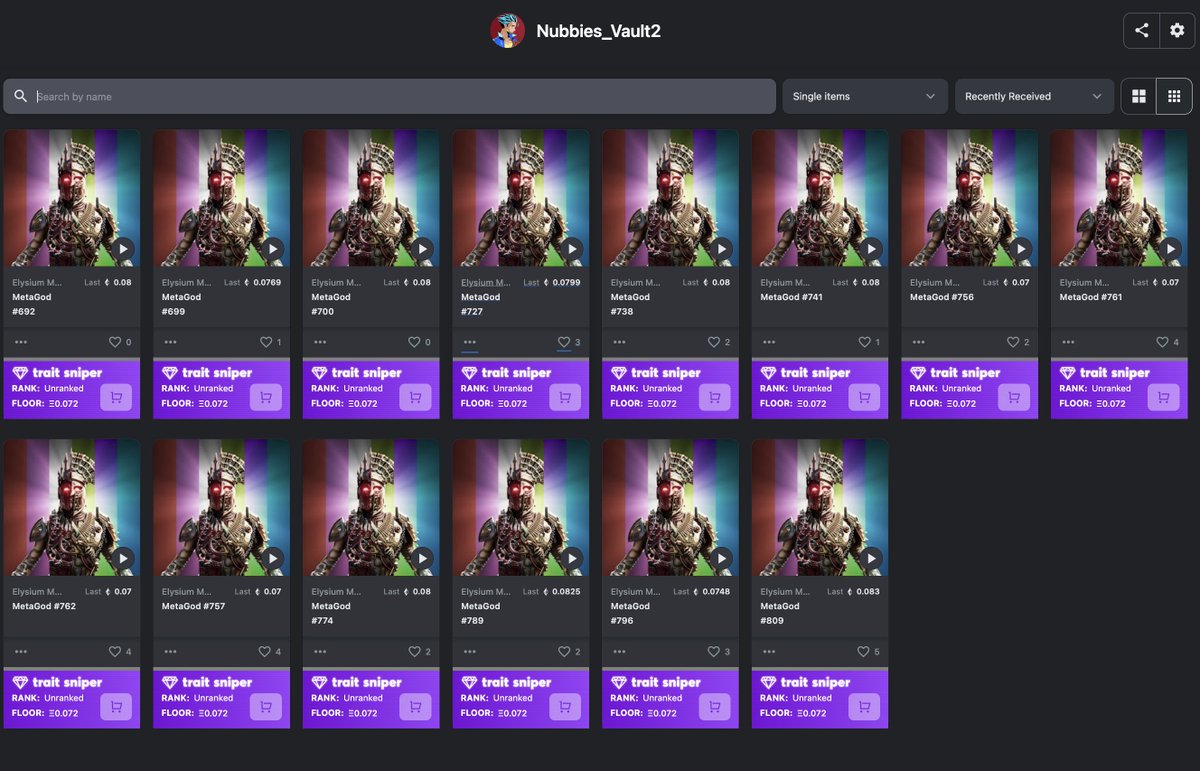
Task: Click the share icon in the top bar
Action: [x=1141, y=30]
